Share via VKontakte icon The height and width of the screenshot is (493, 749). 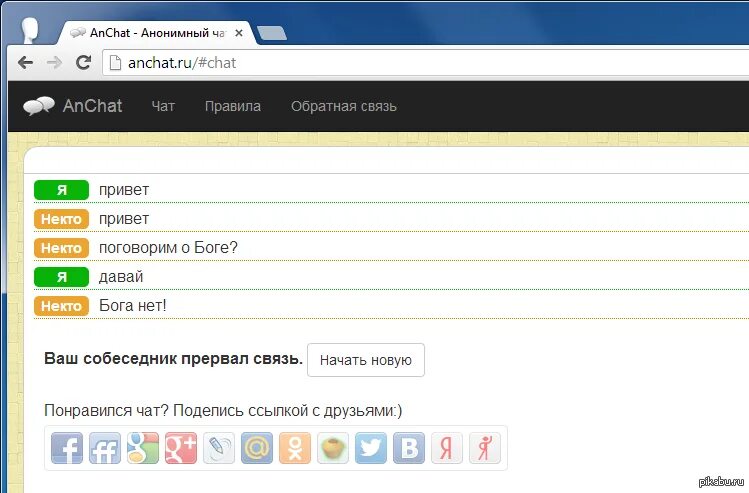coord(409,448)
